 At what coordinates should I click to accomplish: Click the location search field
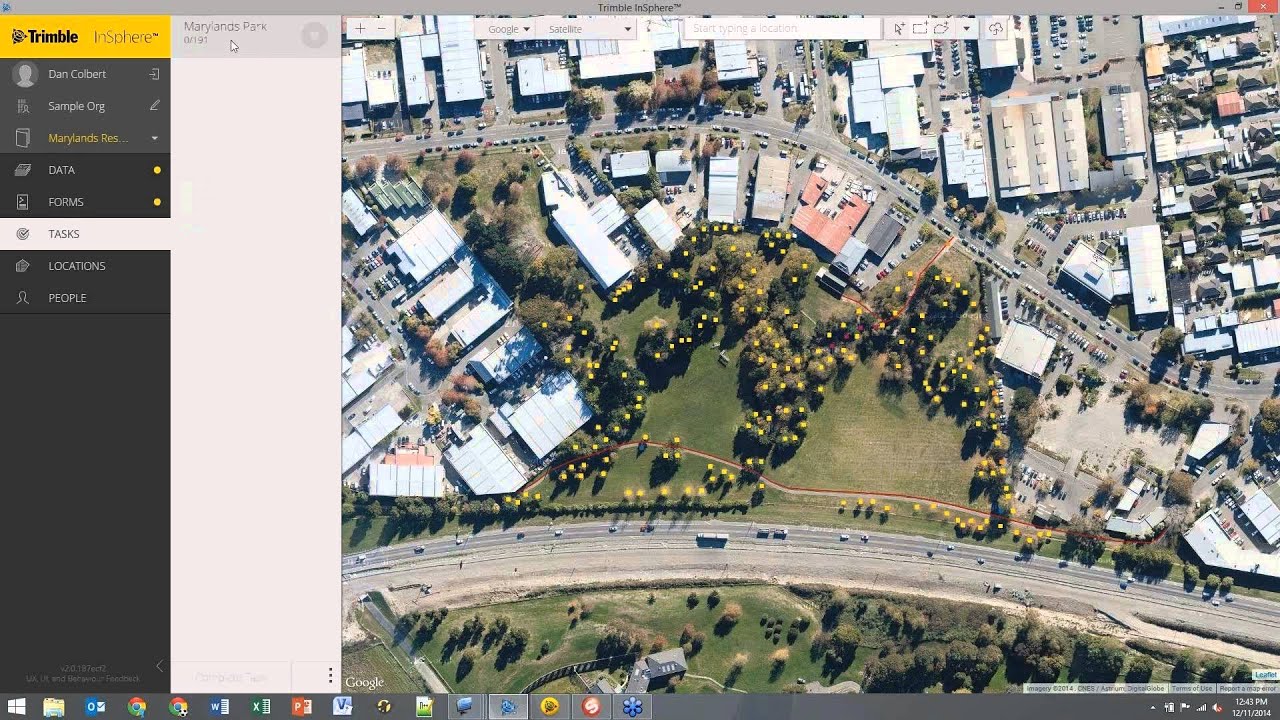[x=784, y=29]
